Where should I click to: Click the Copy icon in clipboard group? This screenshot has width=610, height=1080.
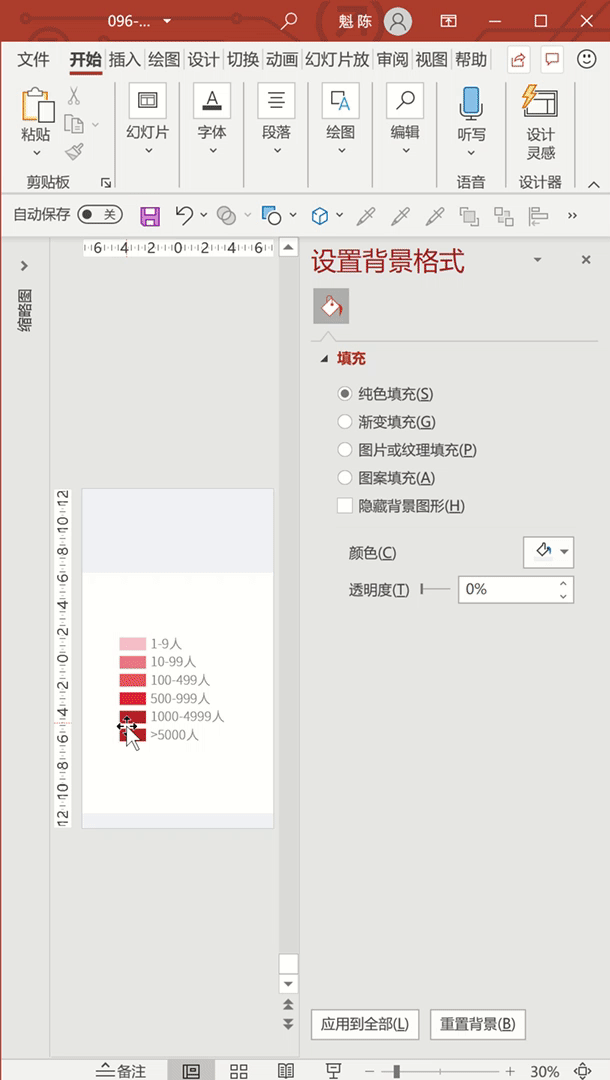74,124
